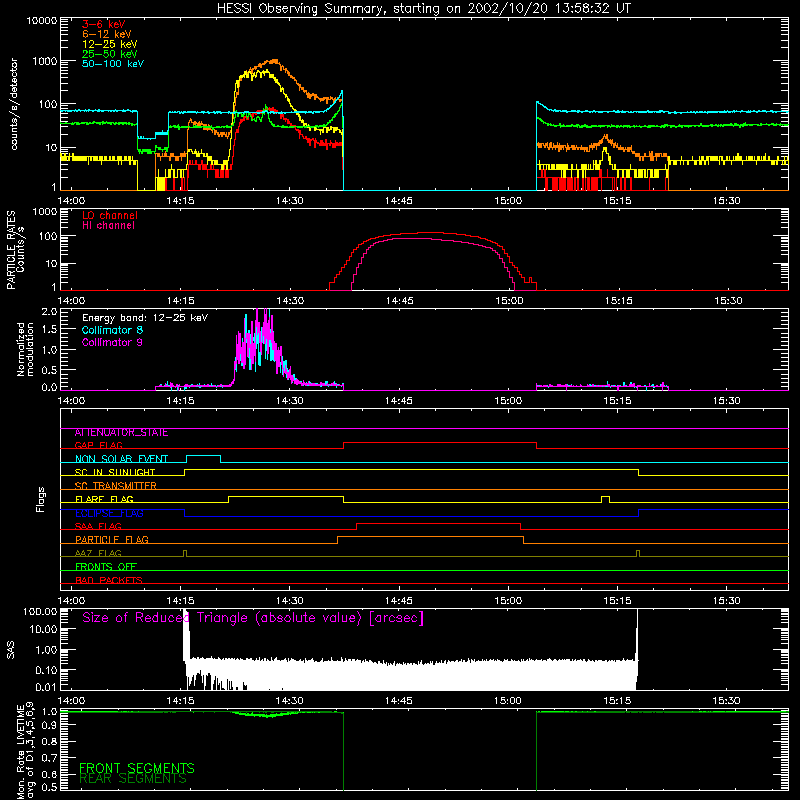Click the Energy band: 12-25 keV label
This screenshot has width=800, height=800.
click(145, 318)
